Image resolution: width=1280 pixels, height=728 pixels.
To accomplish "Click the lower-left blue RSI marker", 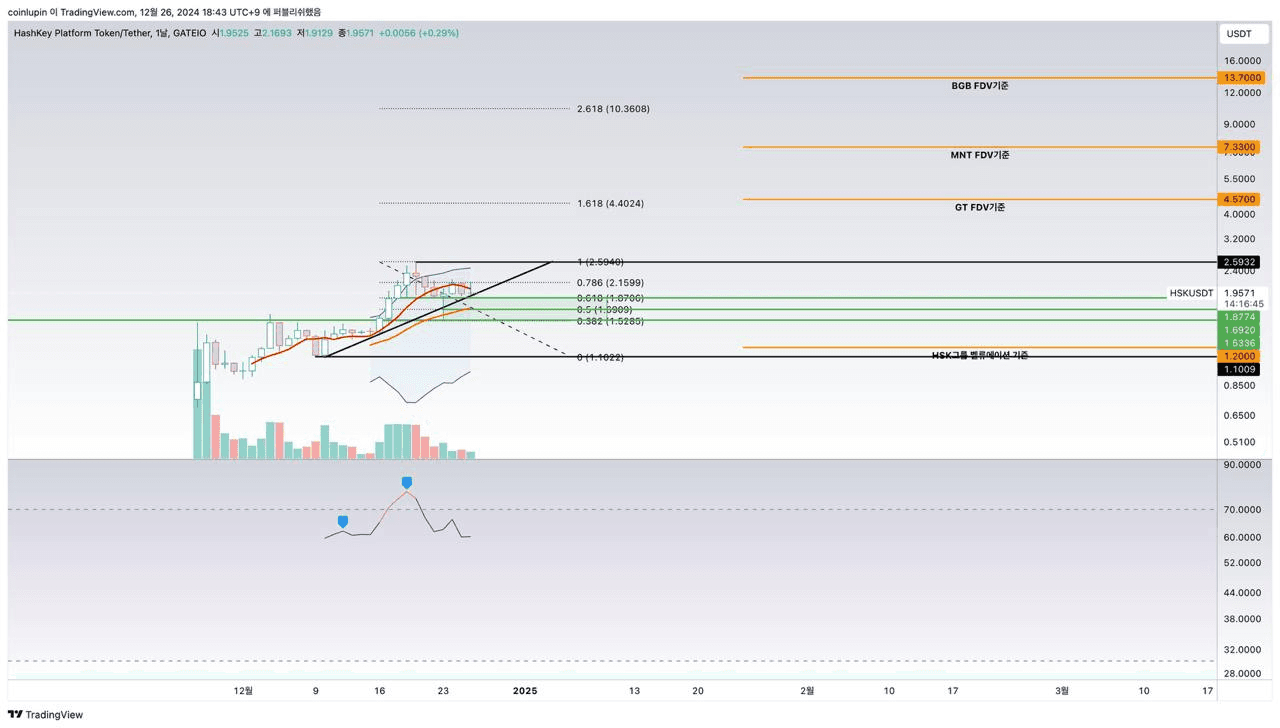I will (x=343, y=521).
